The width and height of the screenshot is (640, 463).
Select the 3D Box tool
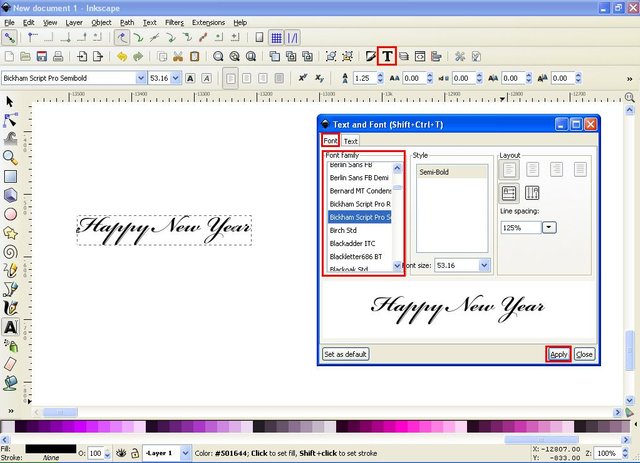(10, 195)
